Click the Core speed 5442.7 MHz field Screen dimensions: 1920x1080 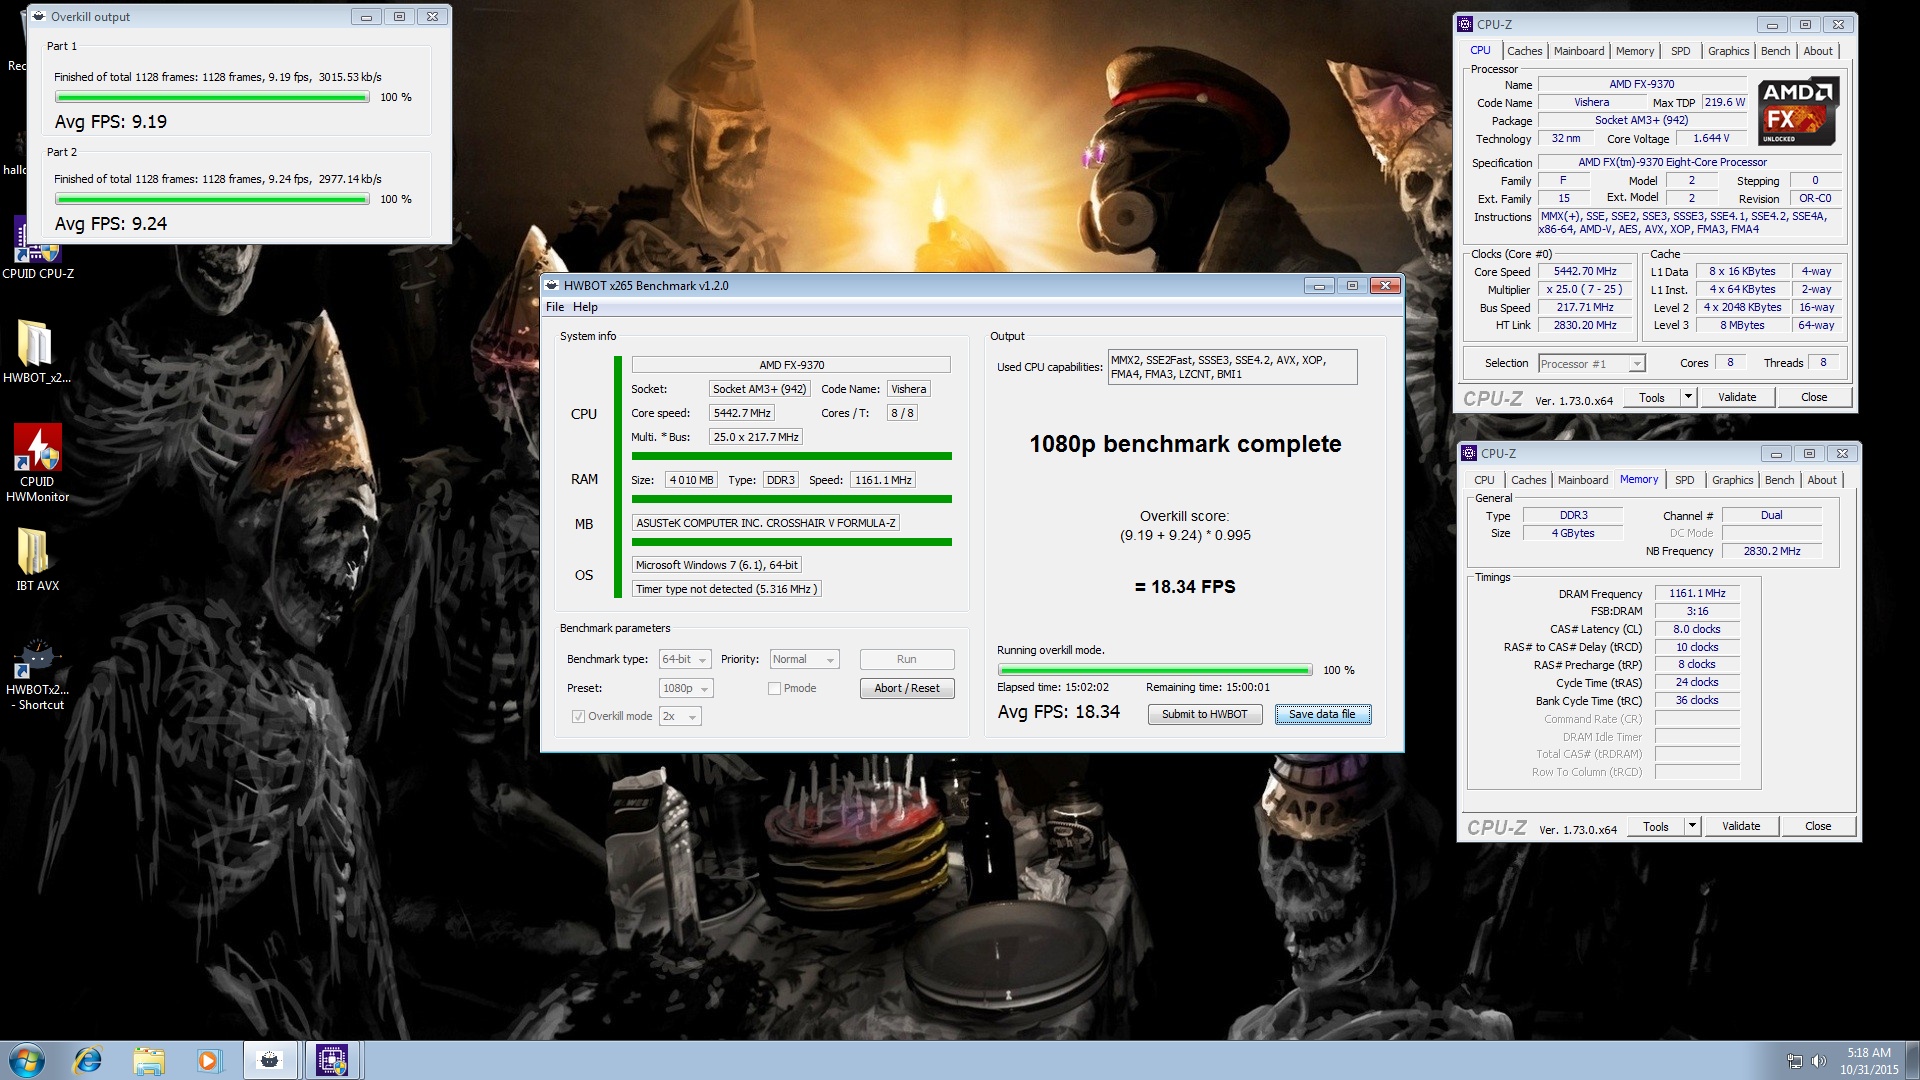742,414
